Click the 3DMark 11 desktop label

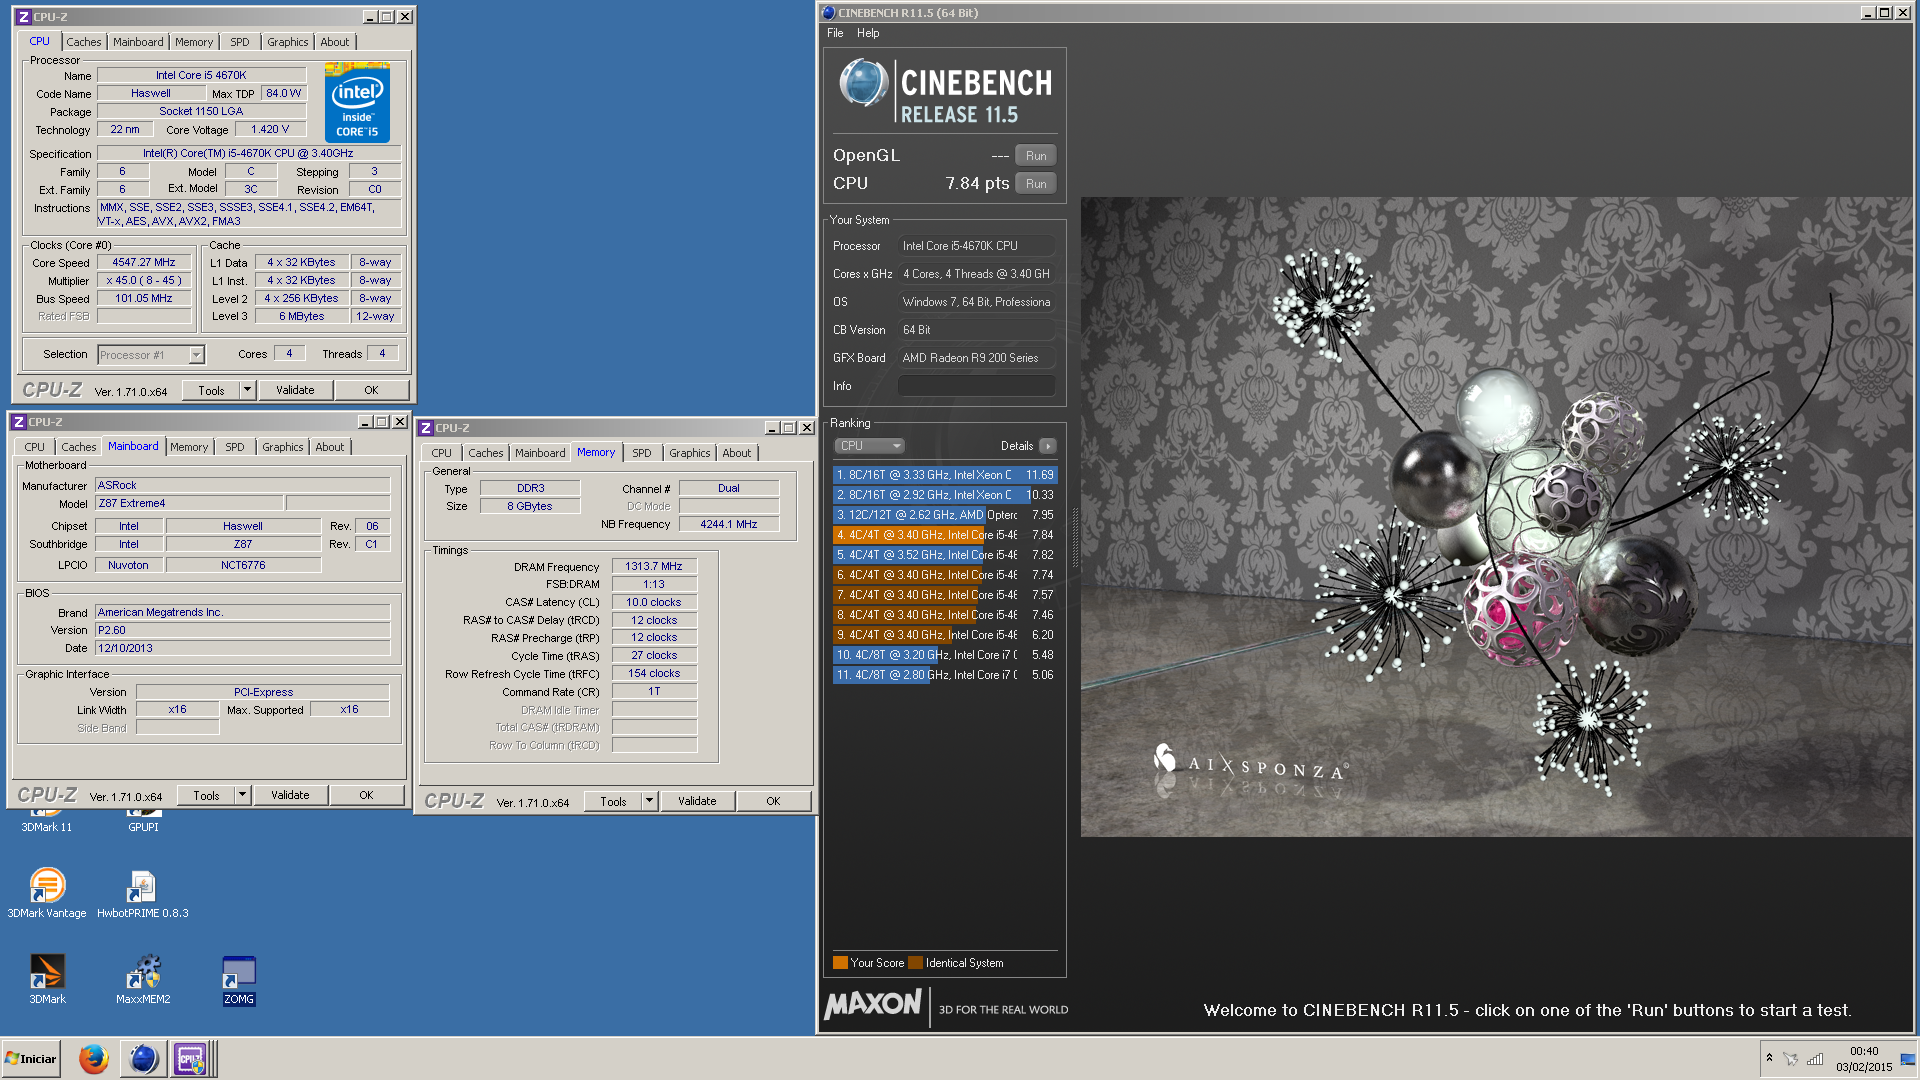pyautogui.click(x=47, y=827)
